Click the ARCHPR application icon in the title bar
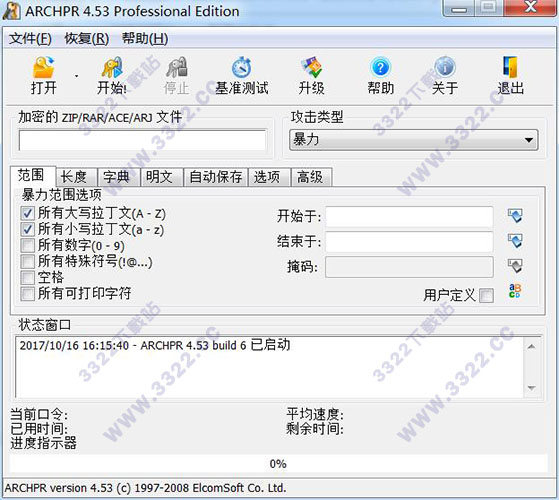The width and height of the screenshot is (559, 500). coord(11,11)
